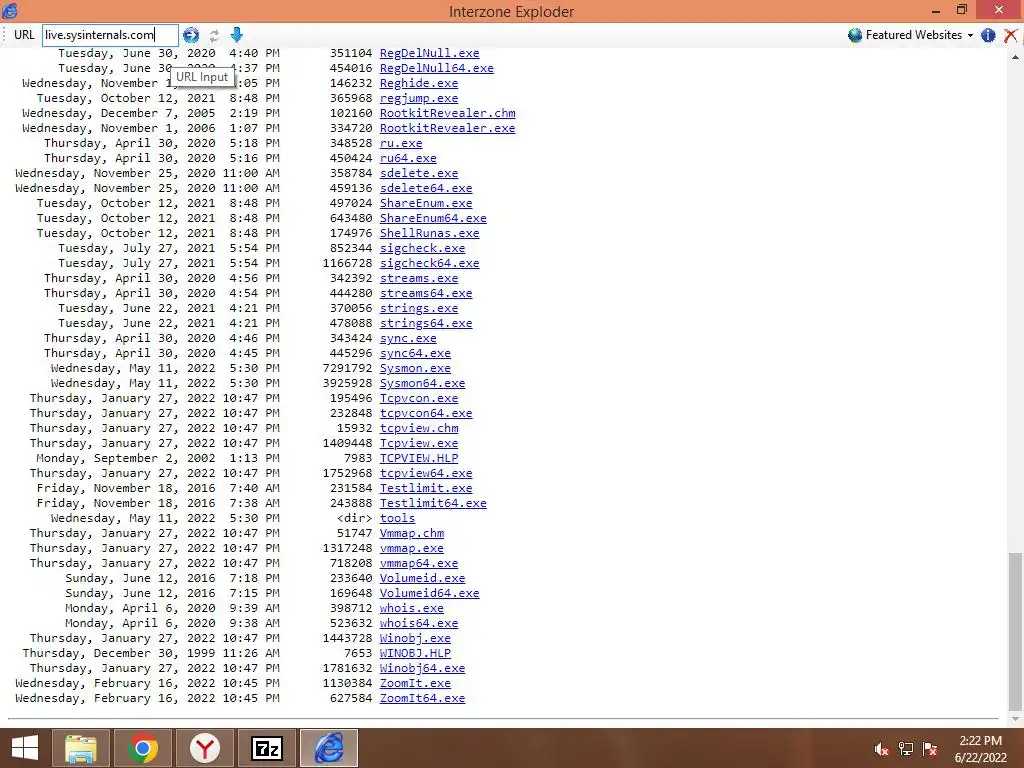
Task: Open the RegDelNull64.exe link
Action: (436, 68)
